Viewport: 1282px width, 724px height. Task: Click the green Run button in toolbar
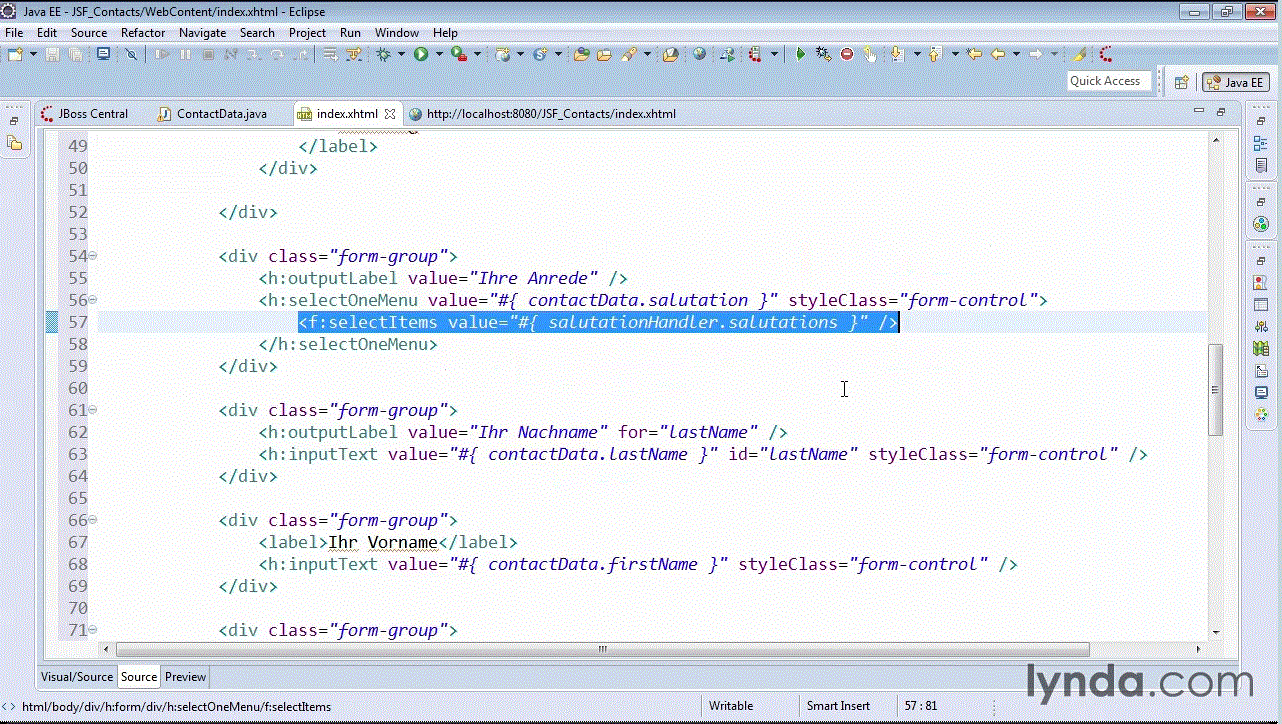click(421, 54)
